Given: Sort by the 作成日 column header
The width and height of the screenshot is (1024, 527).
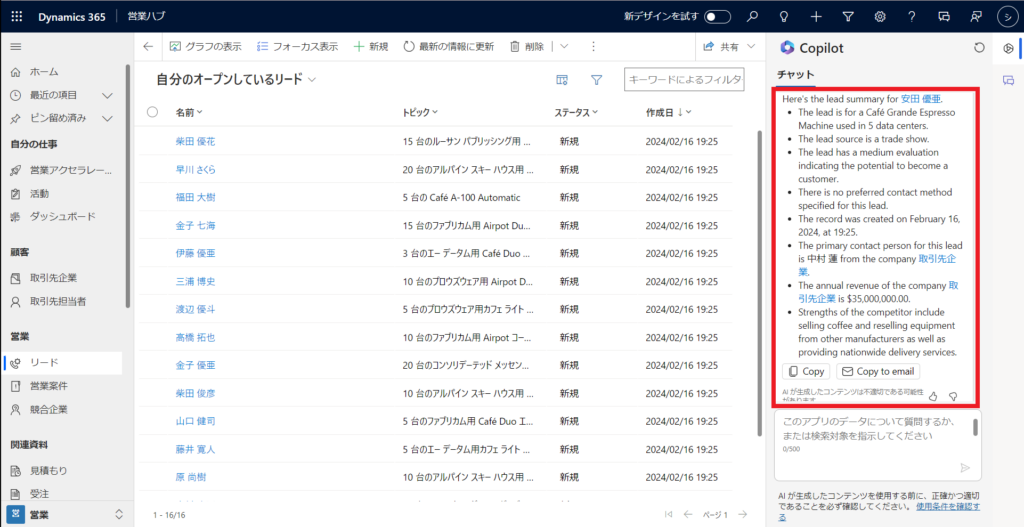Looking at the screenshot, I should click(x=669, y=112).
